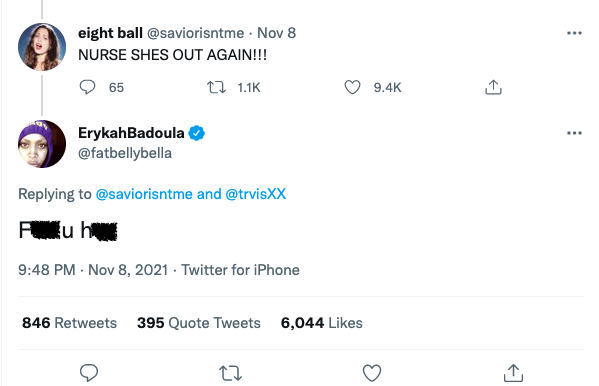Reply to ErykahBadoula's tweet
This screenshot has width=599, height=386.
coord(89,373)
